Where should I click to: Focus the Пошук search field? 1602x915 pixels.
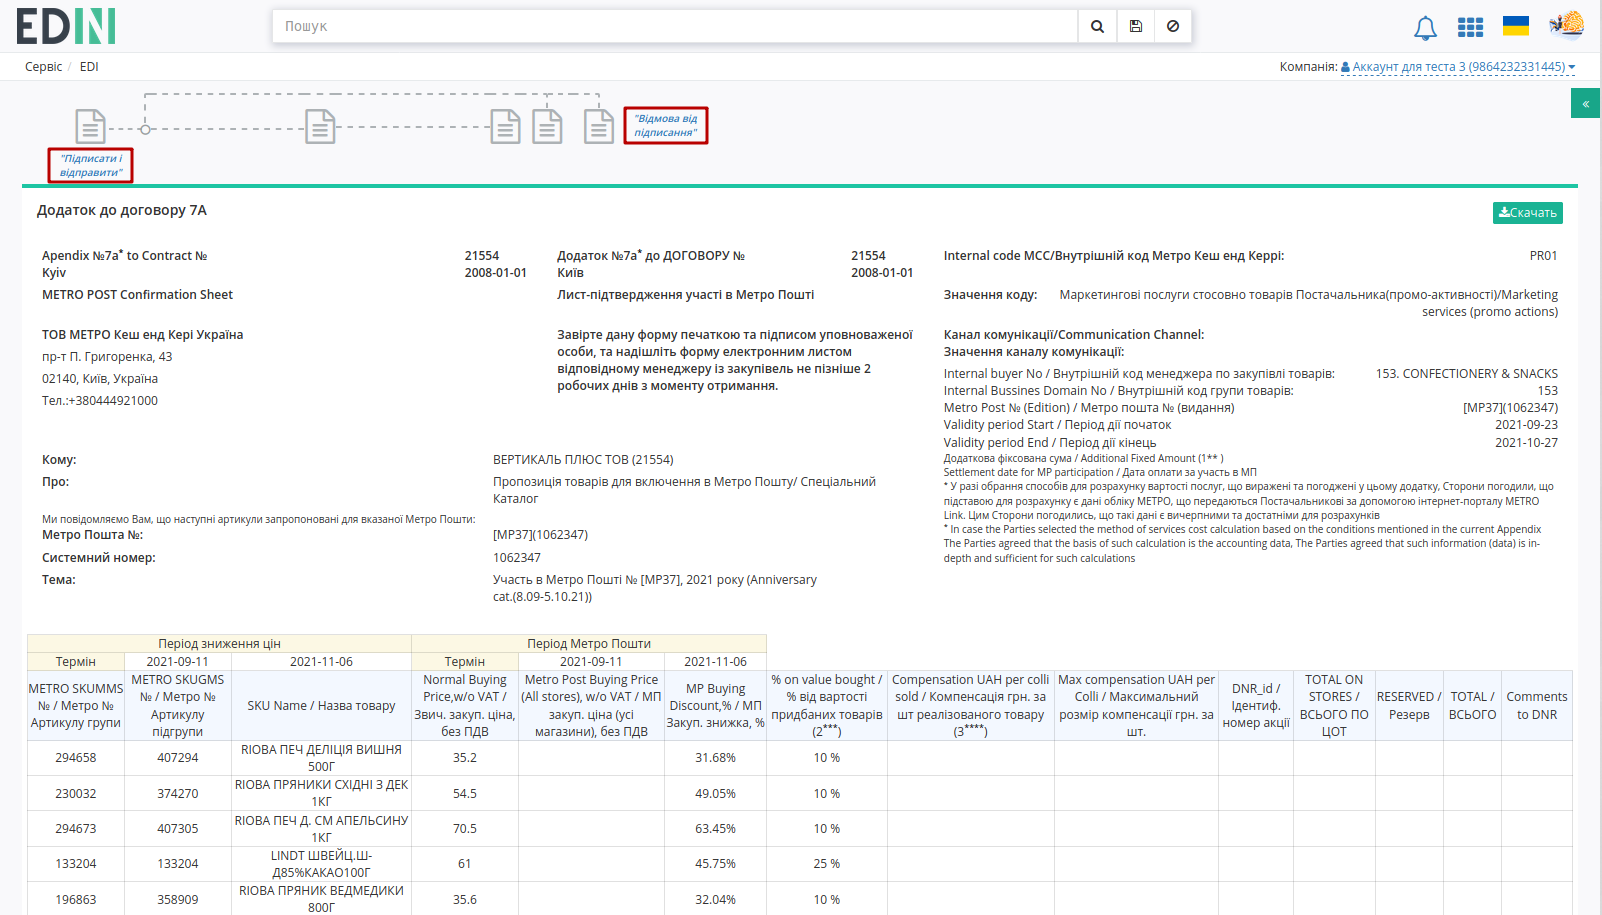675,27
